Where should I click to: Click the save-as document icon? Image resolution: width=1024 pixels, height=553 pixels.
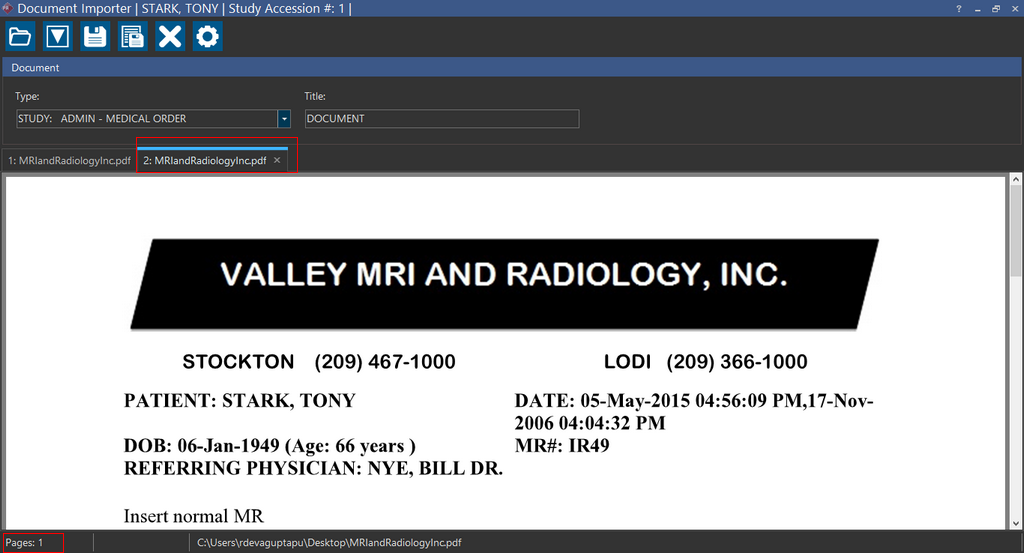pyautogui.click(x=132, y=37)
